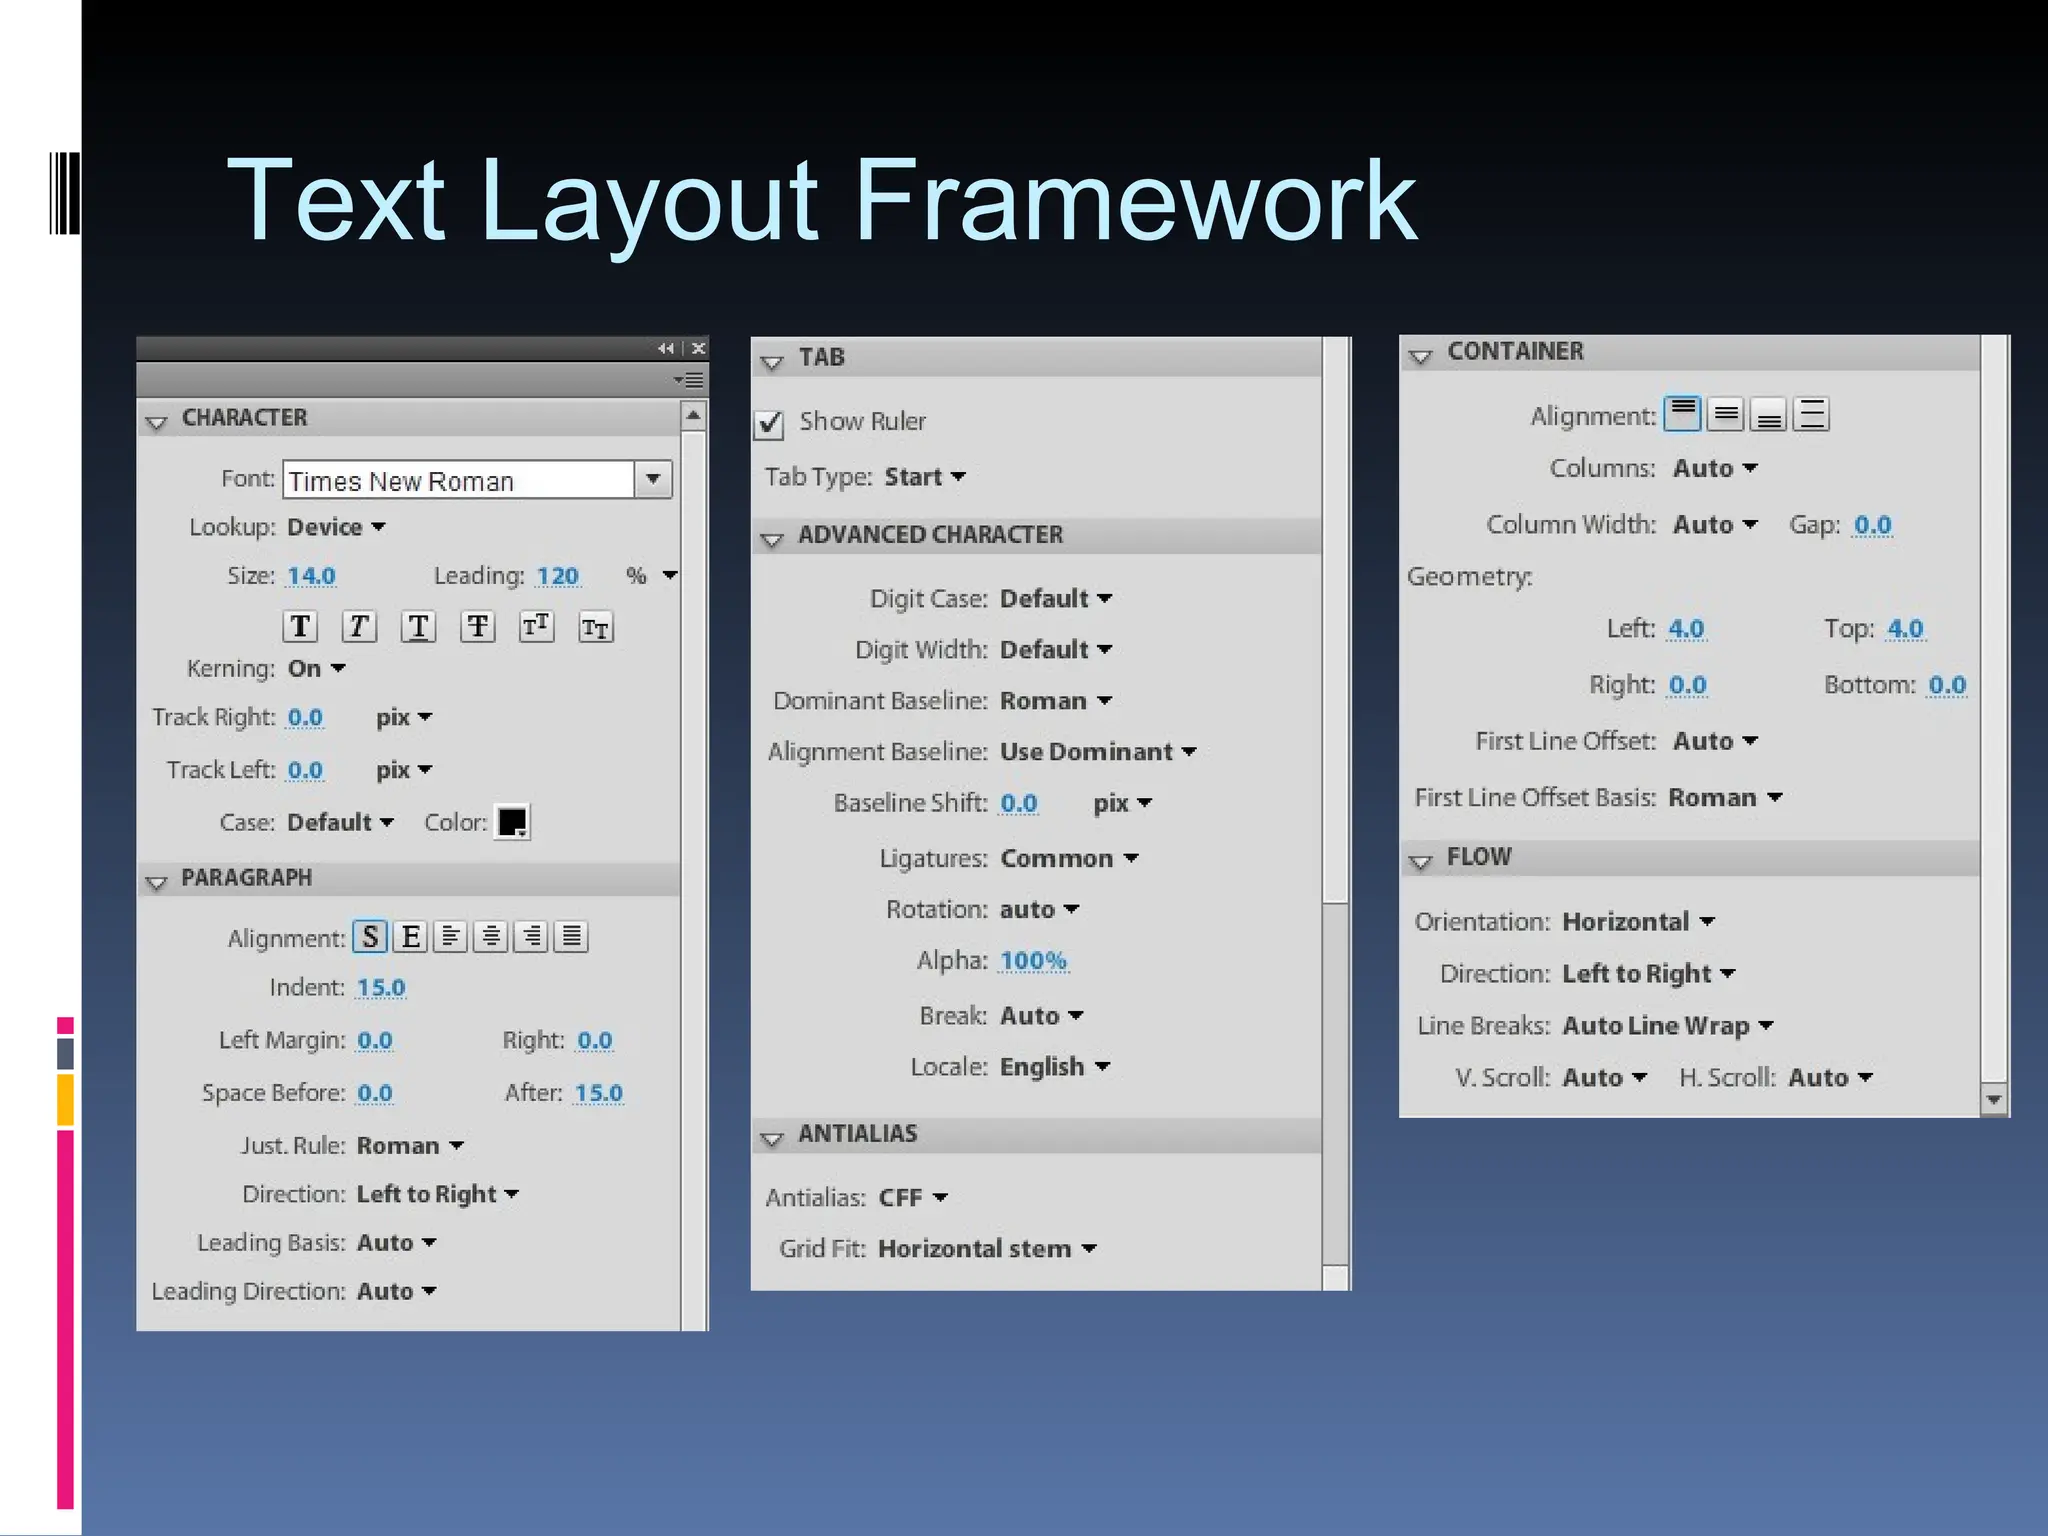Open the Ligatures Common dropdown
Image resolution: width=2048 pixels, height=1536 pixels.
tap(1069, 859)
